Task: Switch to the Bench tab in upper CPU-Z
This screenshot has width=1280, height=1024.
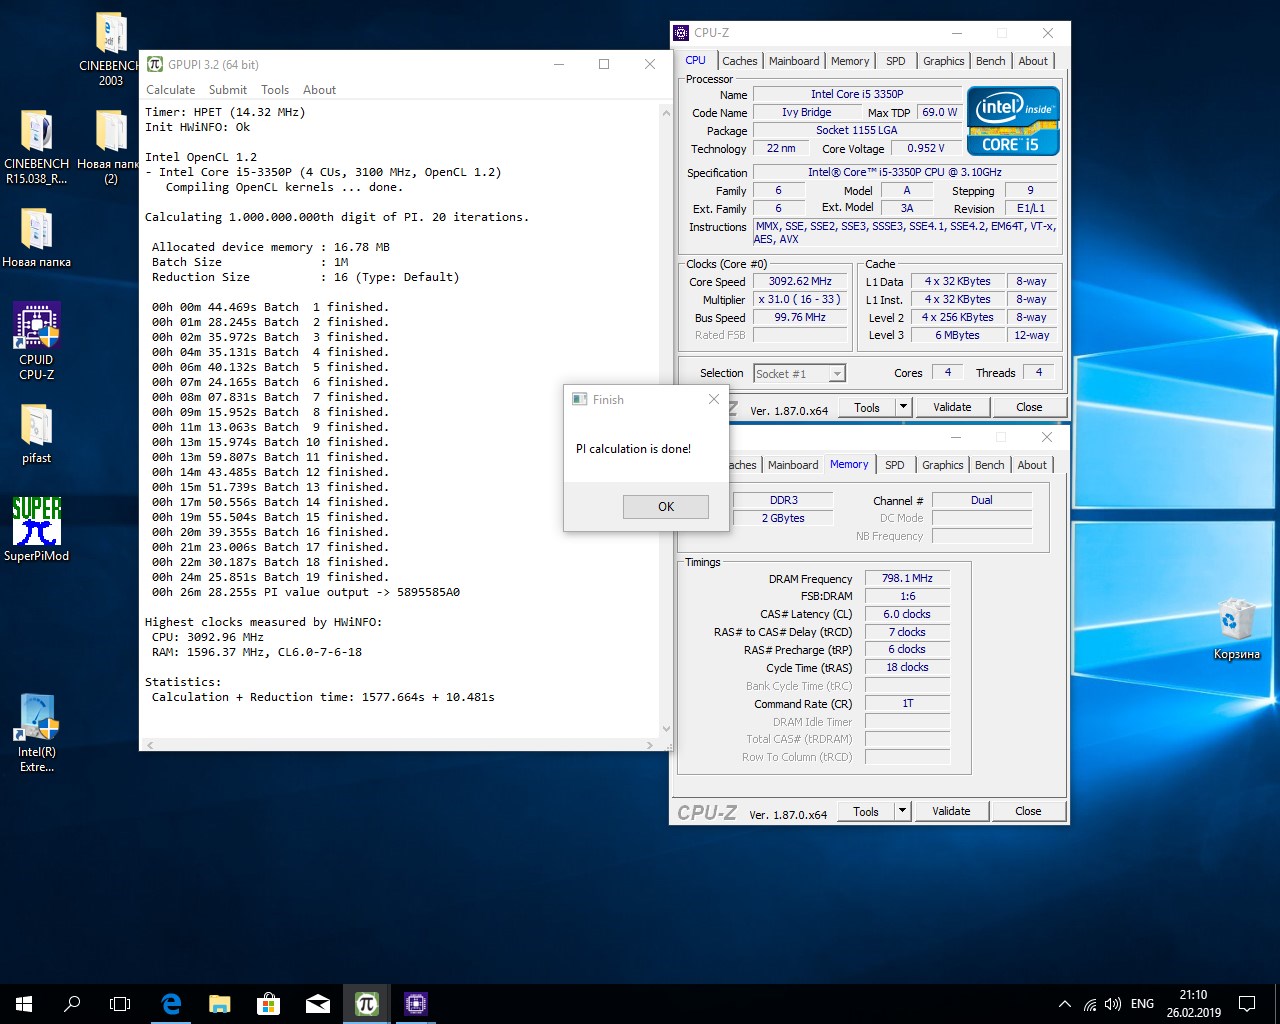Action: pyautogui.click(x=991, y=61)
